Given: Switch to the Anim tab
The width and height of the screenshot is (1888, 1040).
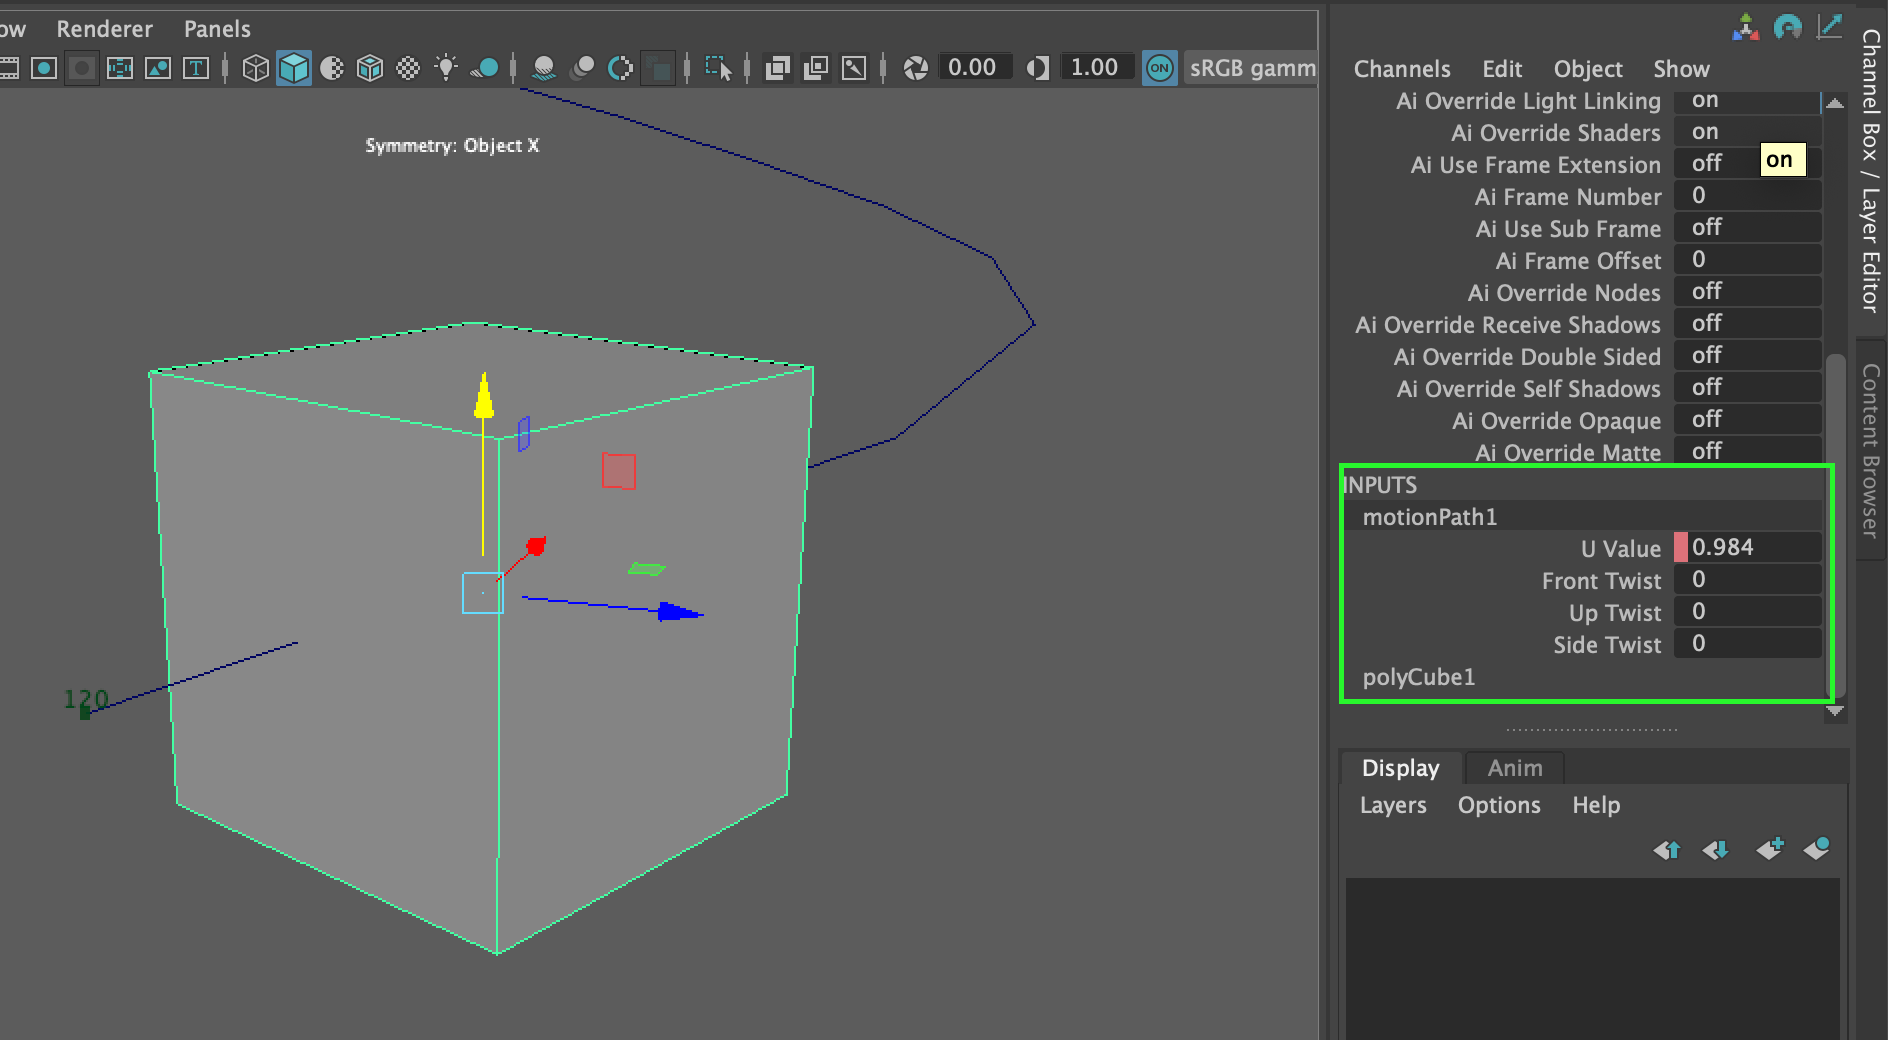Looking at the screenshot, I should (x=1514, y=767).
